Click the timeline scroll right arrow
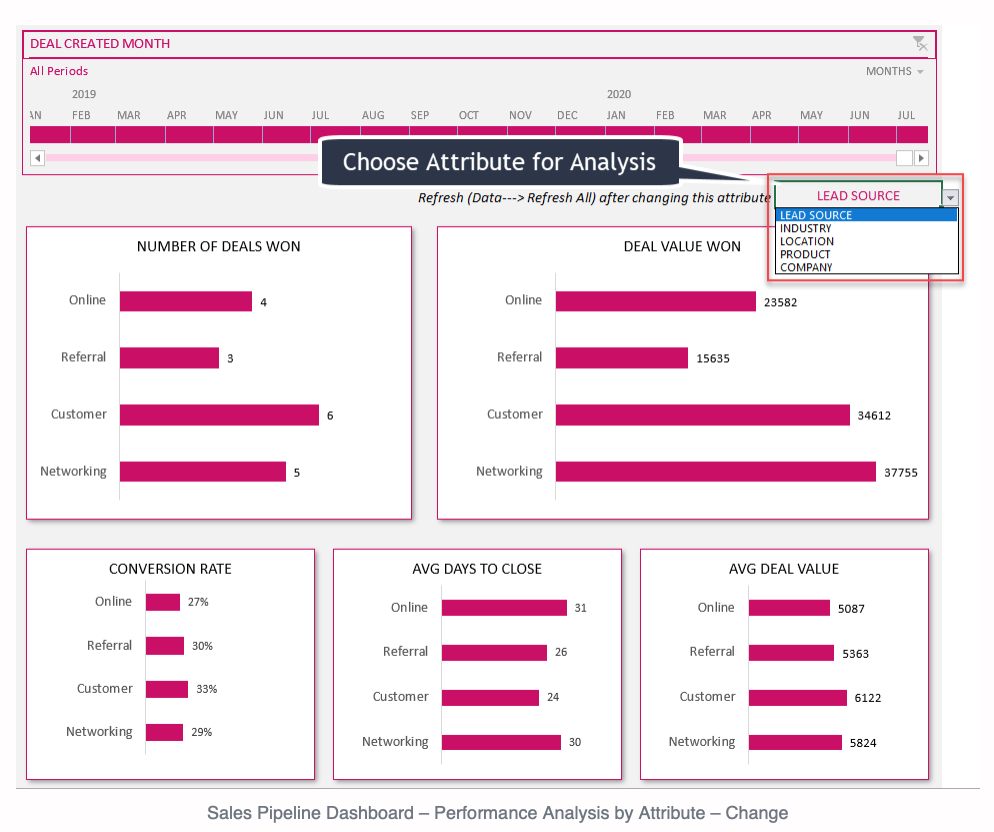The height and width of the screenshot is (832, 994). [921, 157]
